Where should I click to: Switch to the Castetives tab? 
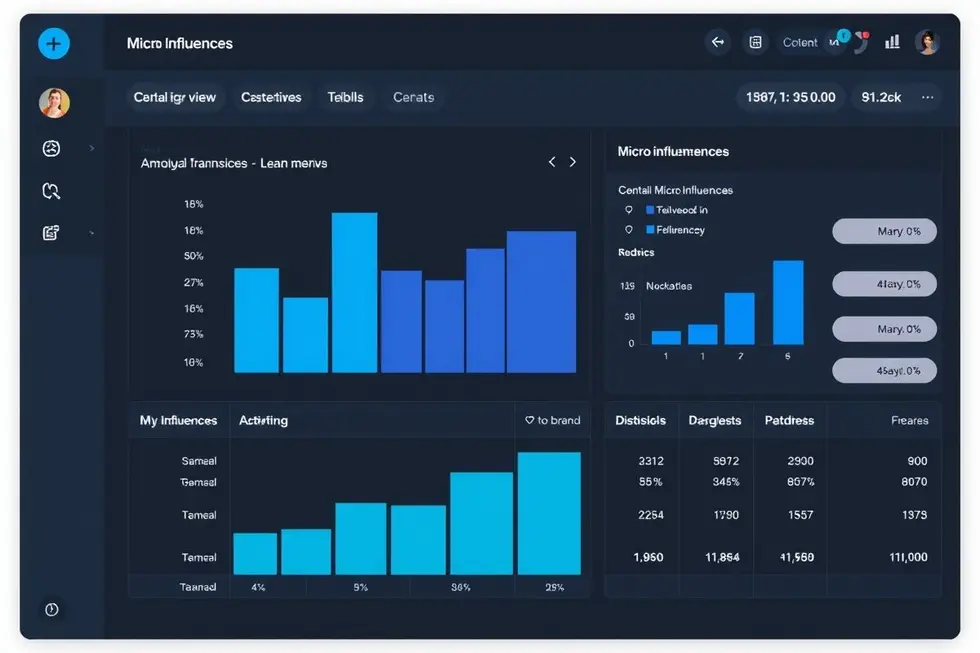(271, 97)
